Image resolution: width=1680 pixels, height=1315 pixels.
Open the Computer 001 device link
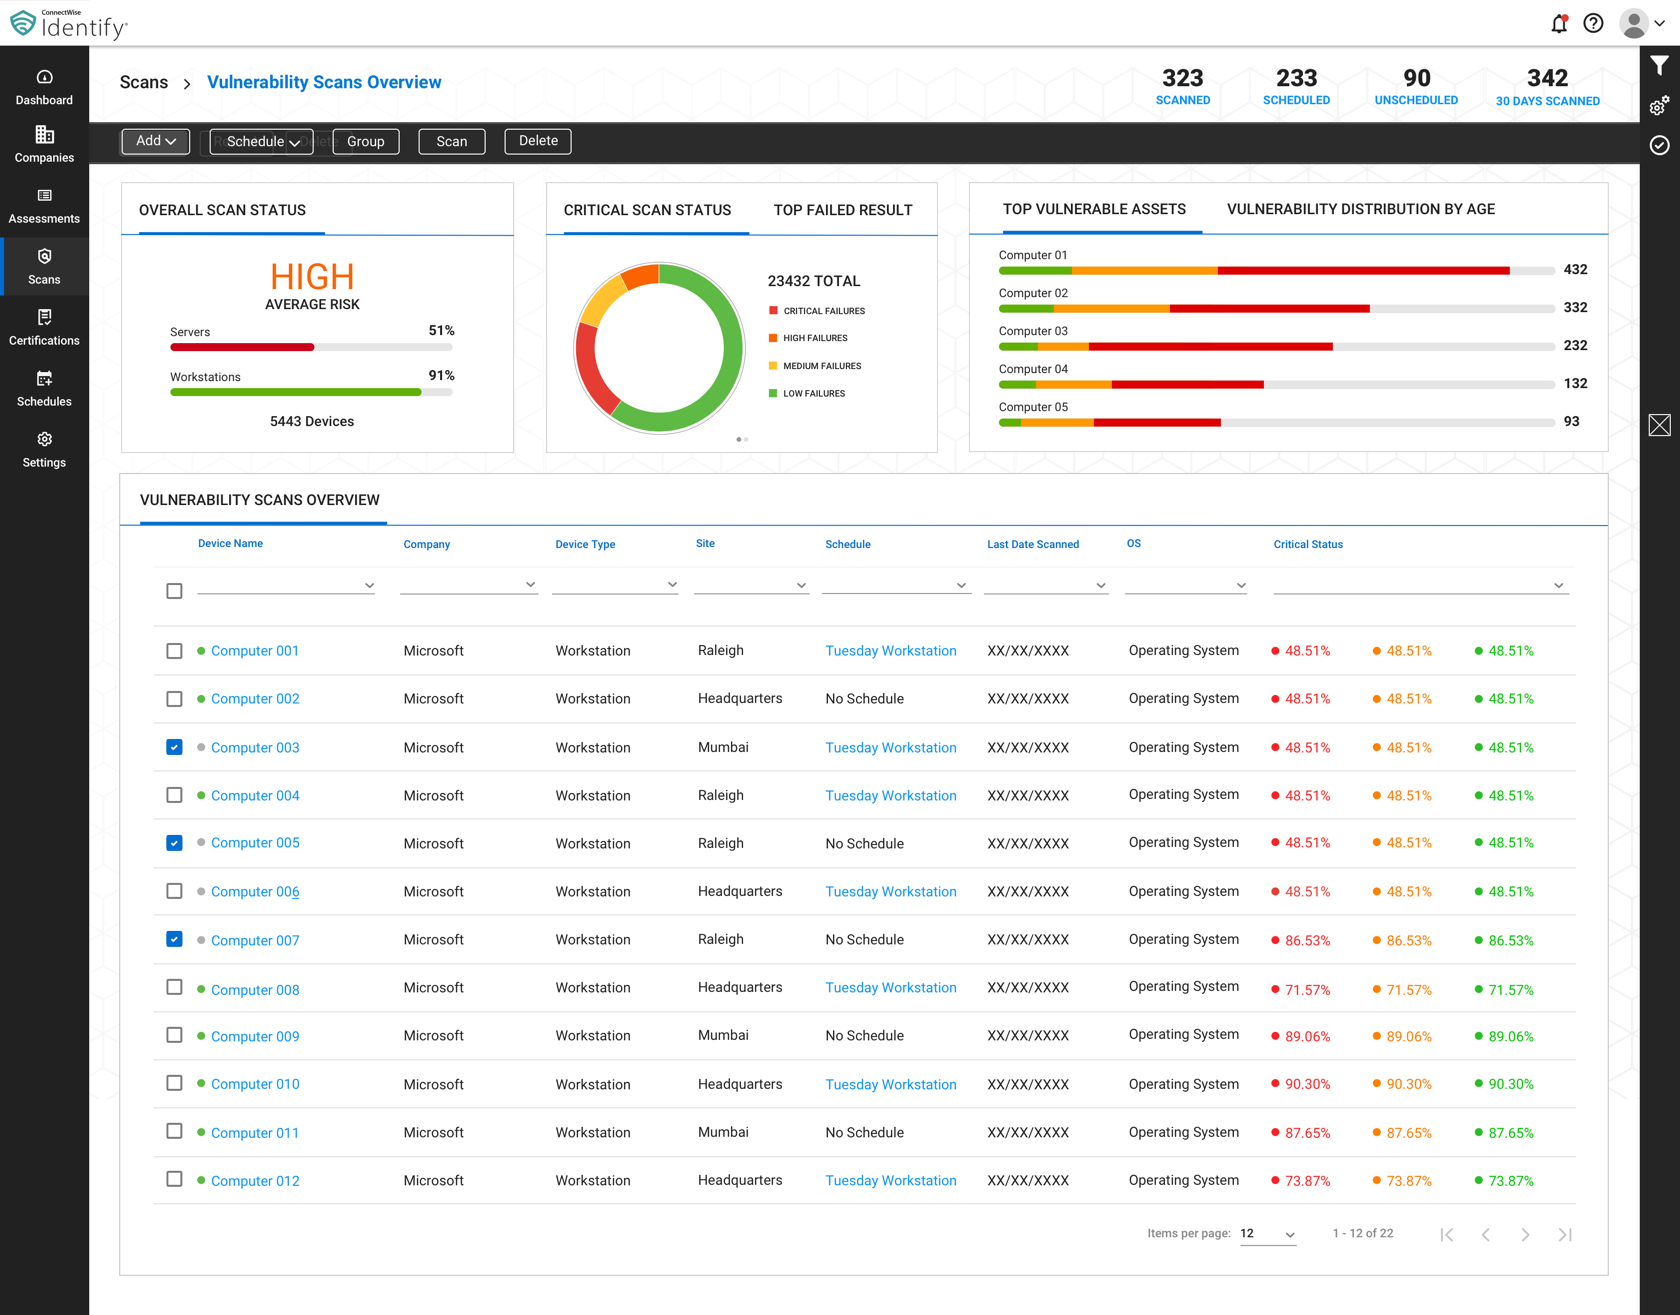click(255, 651)
